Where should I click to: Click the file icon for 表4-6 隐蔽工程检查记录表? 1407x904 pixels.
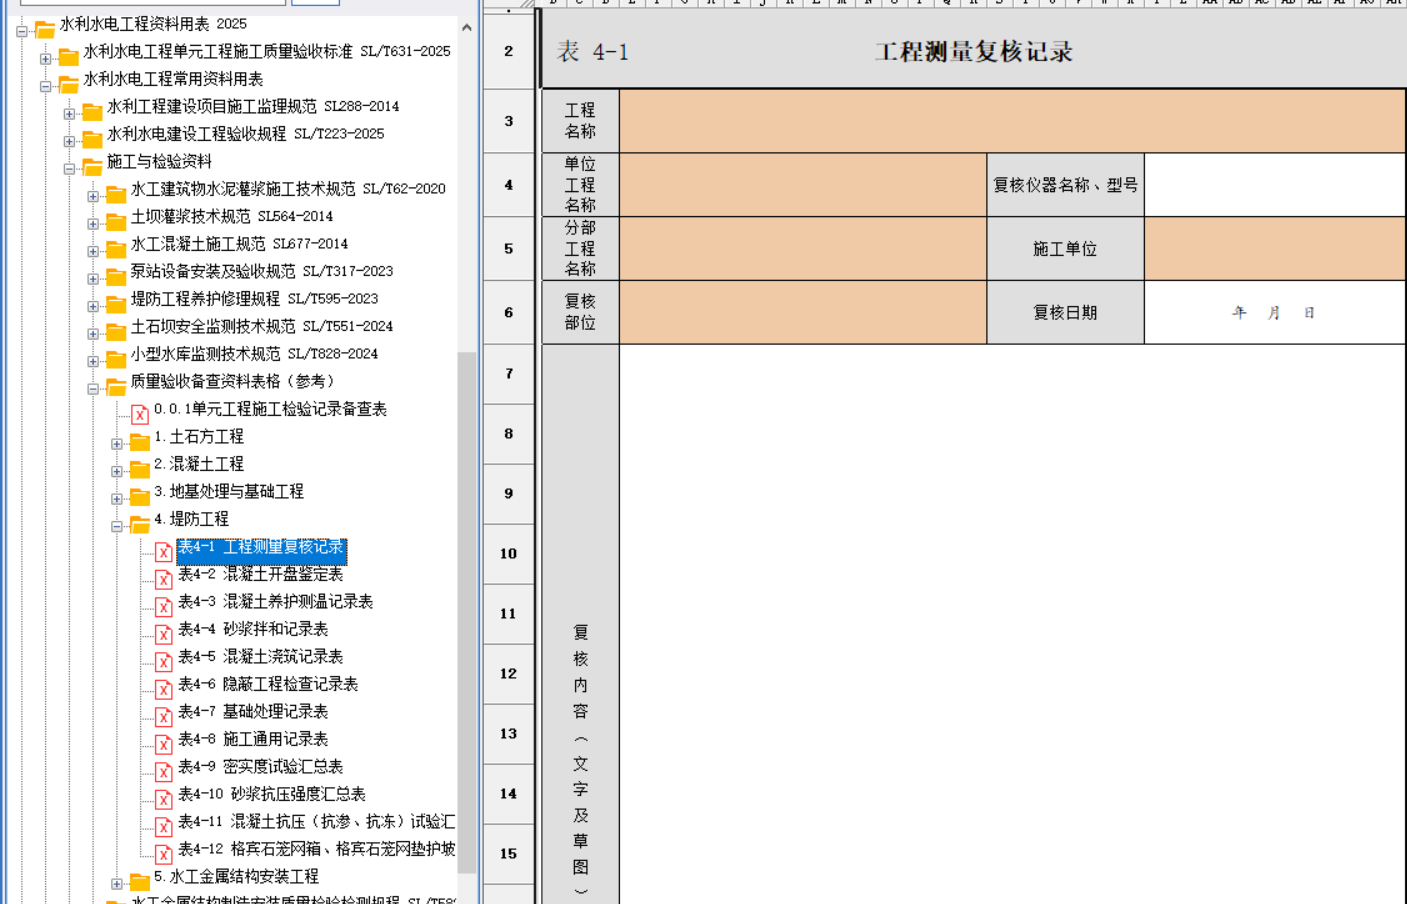click(x=163, y=688)
